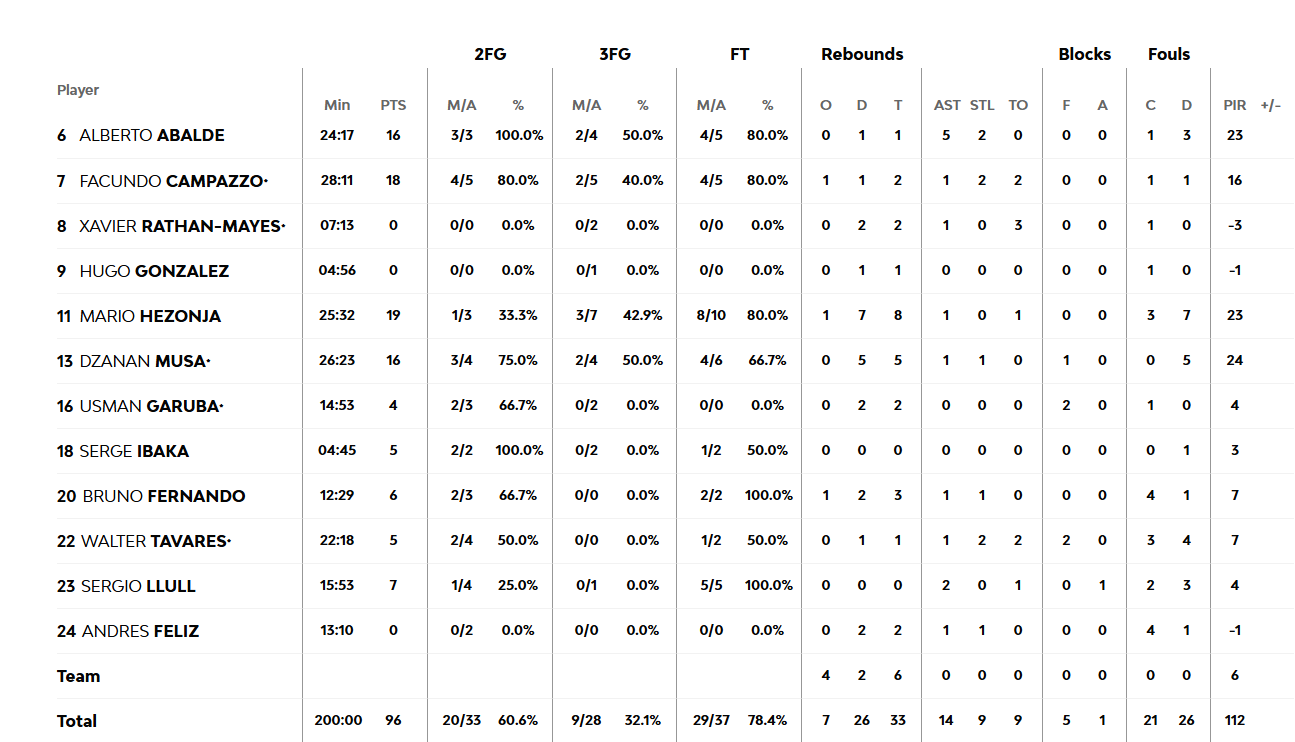This screenshot has height=742, width=1295.
Task: Select Usman Garuba player name
Action: pos(151,406)
